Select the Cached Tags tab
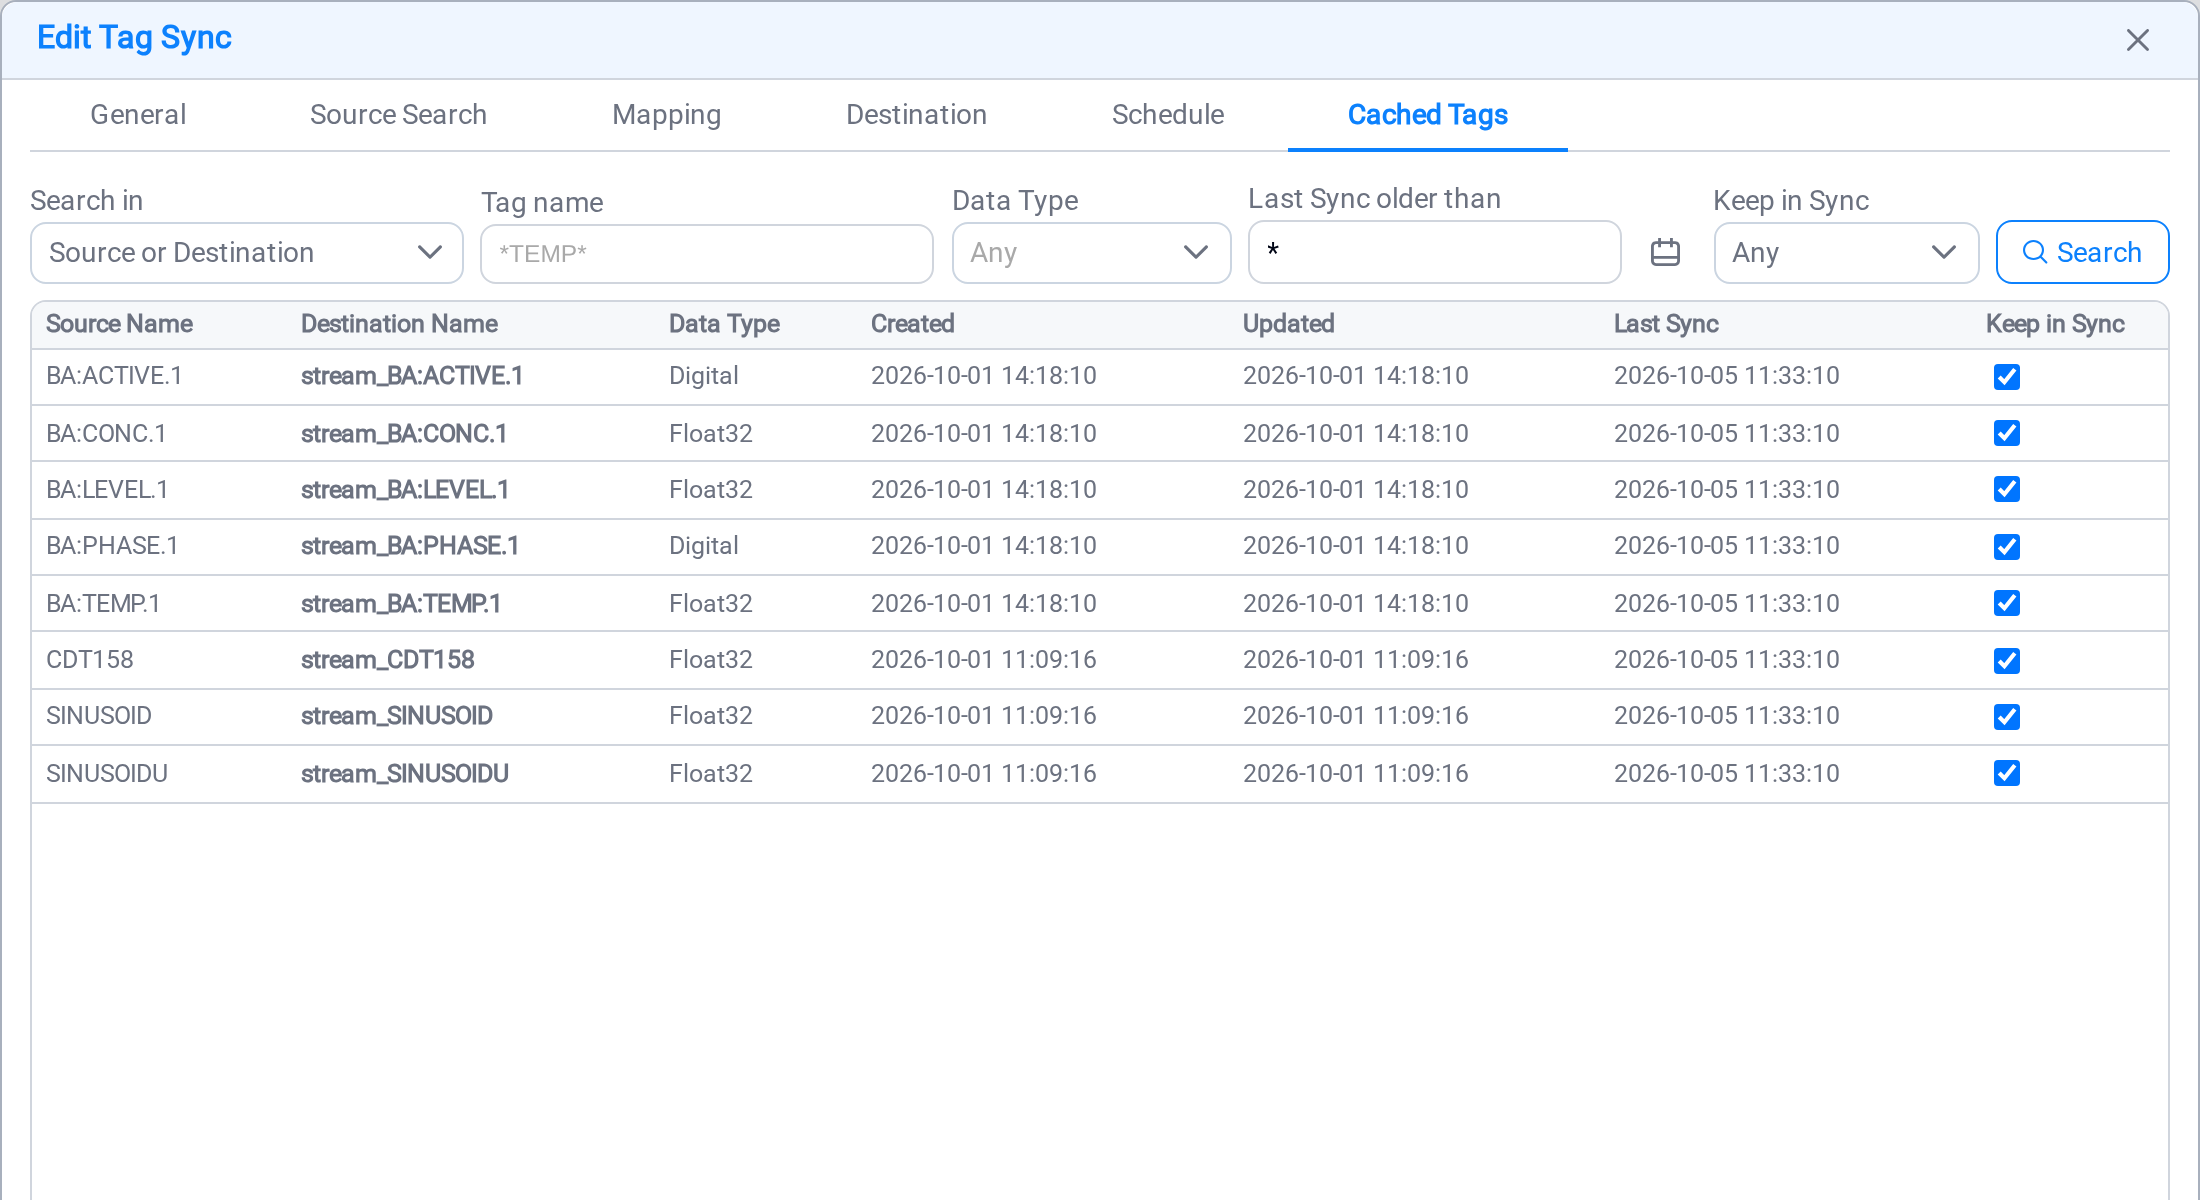 tap(1427, 115)
